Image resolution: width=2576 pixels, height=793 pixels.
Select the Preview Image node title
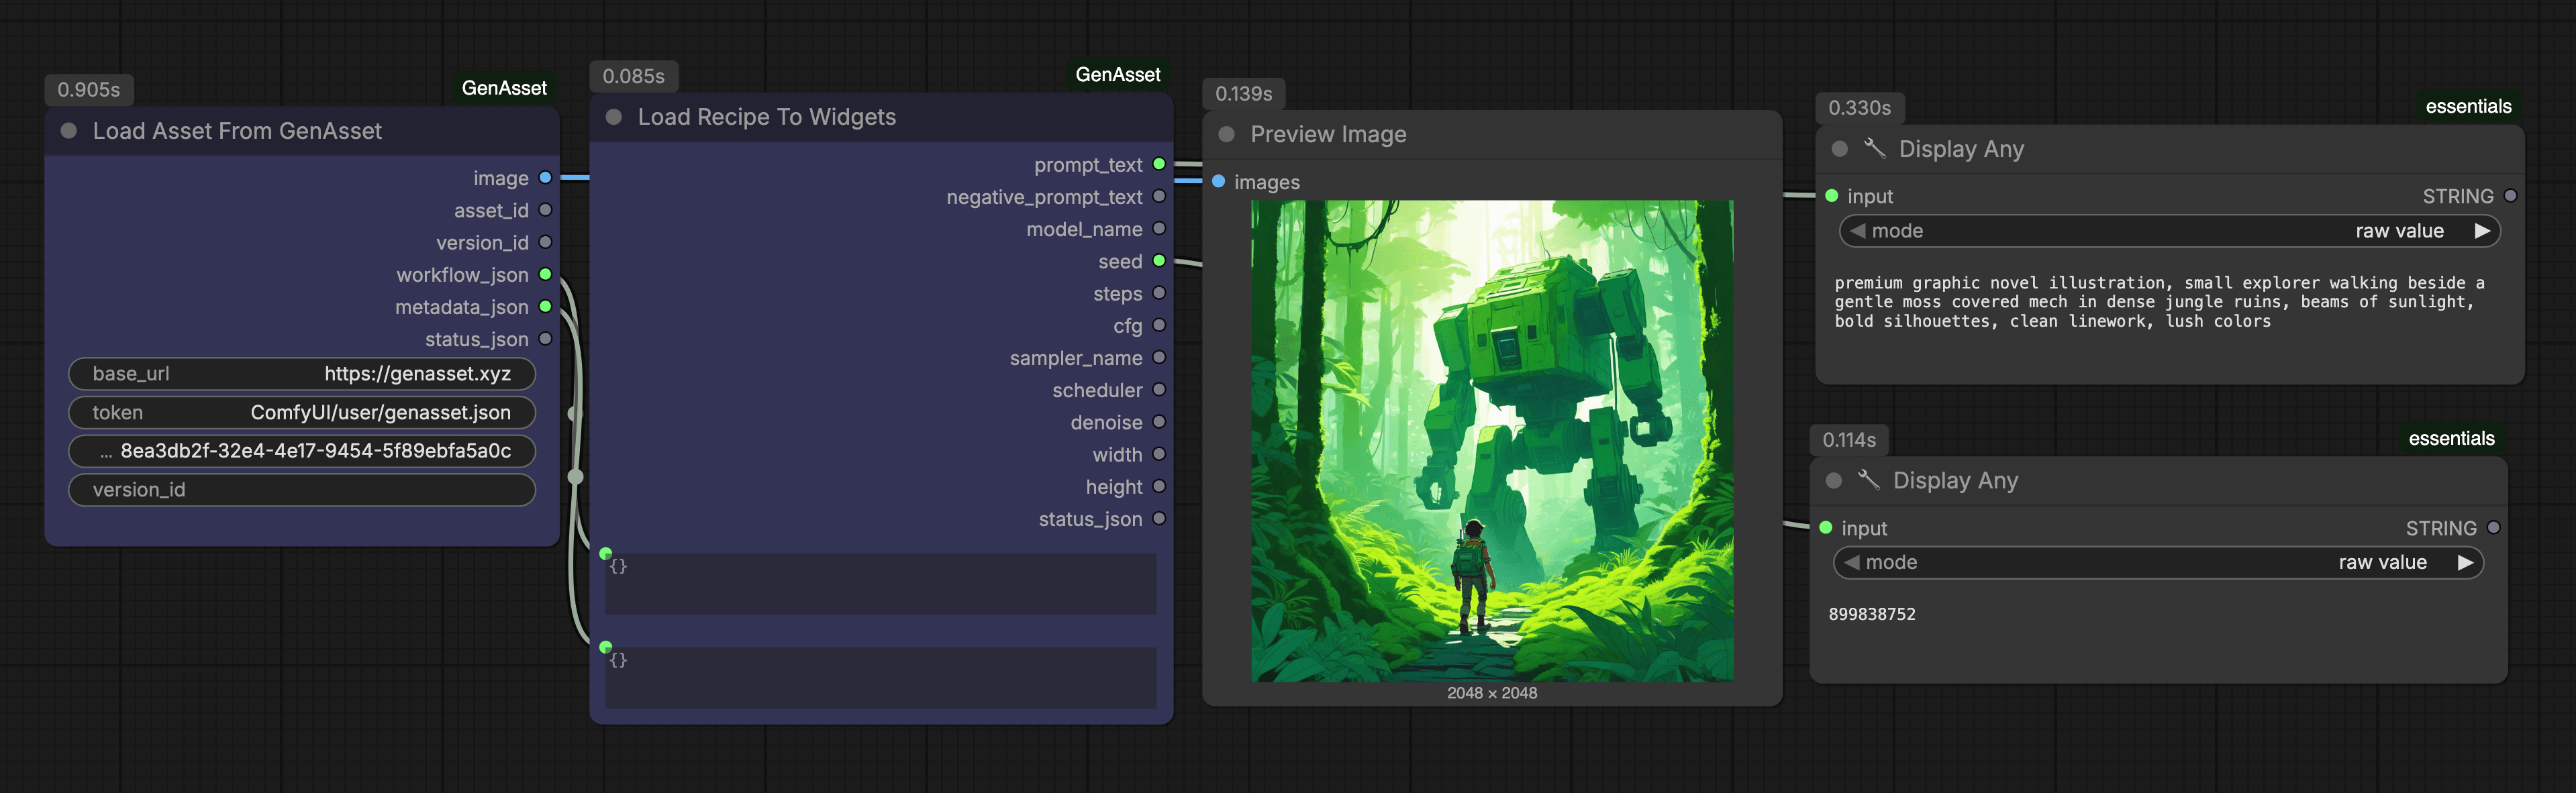(1328, 134)
